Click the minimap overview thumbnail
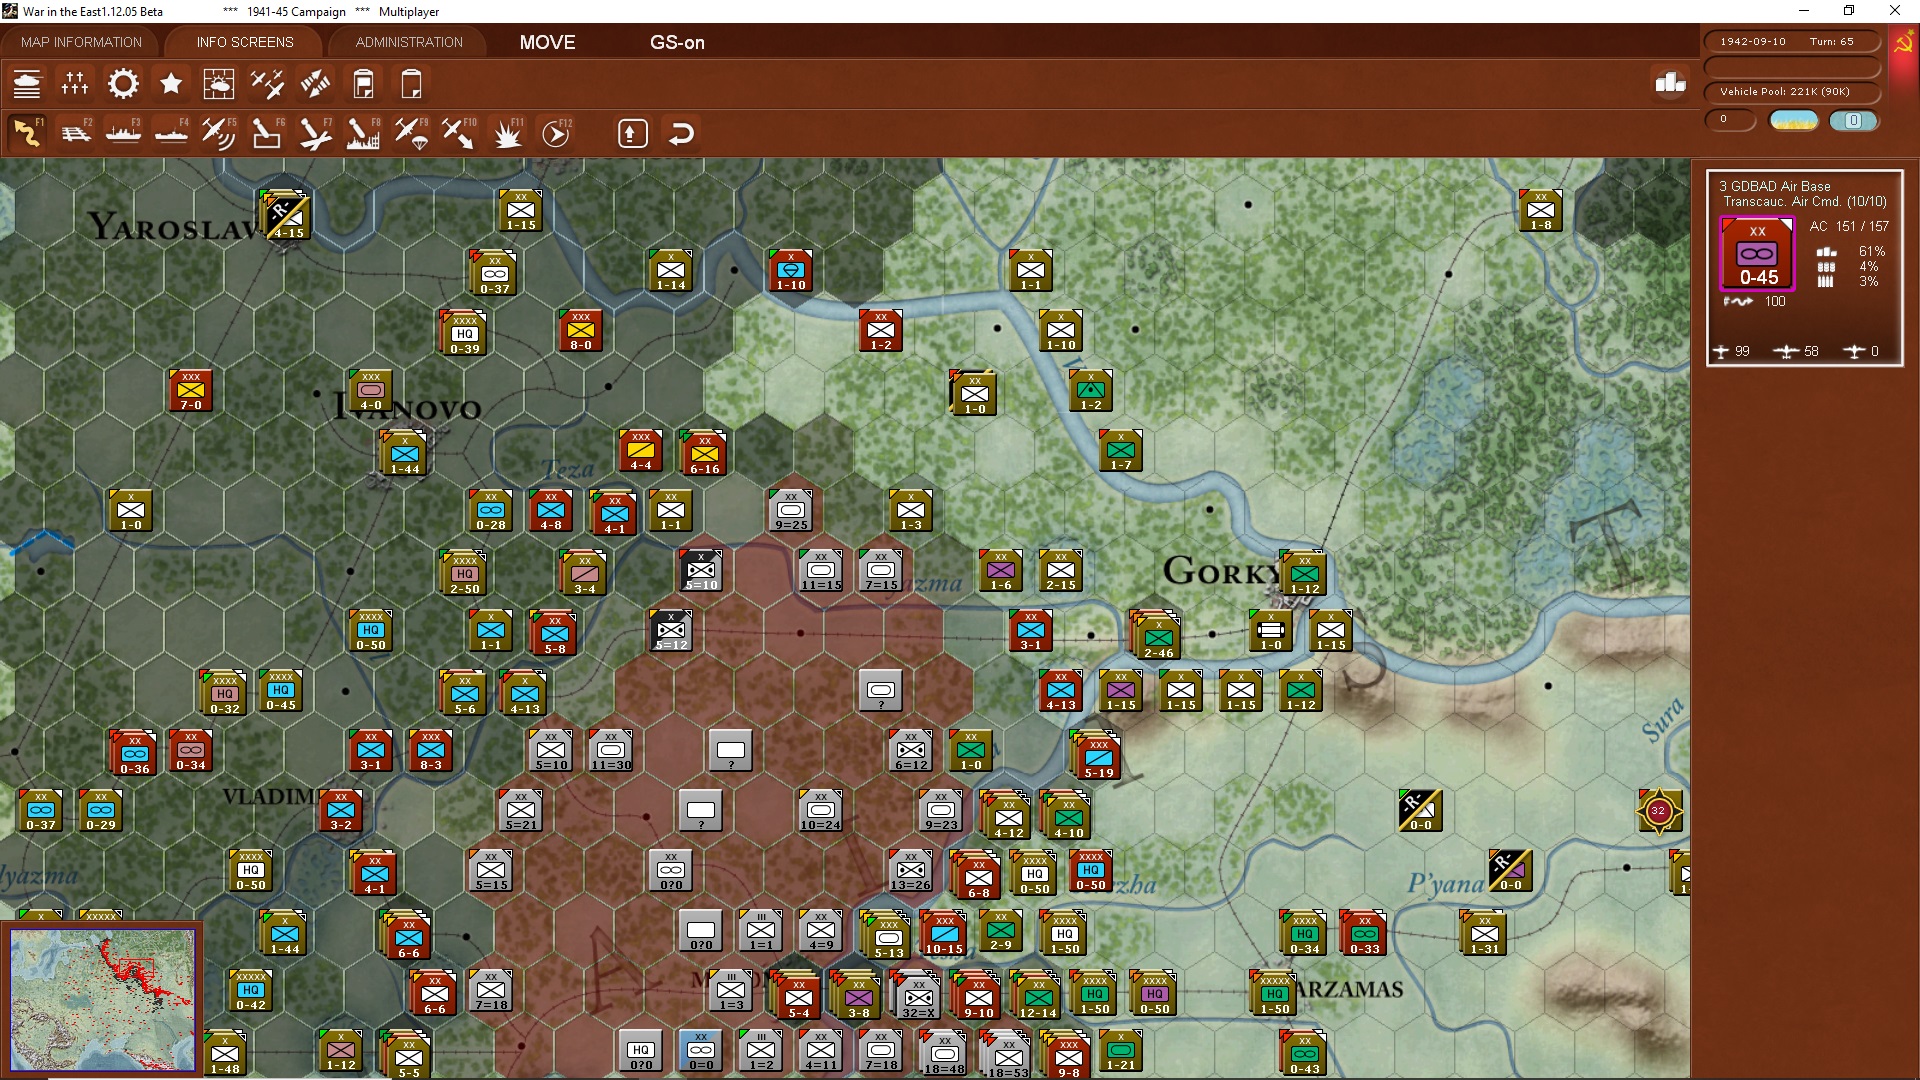 (x=102, y=999)
